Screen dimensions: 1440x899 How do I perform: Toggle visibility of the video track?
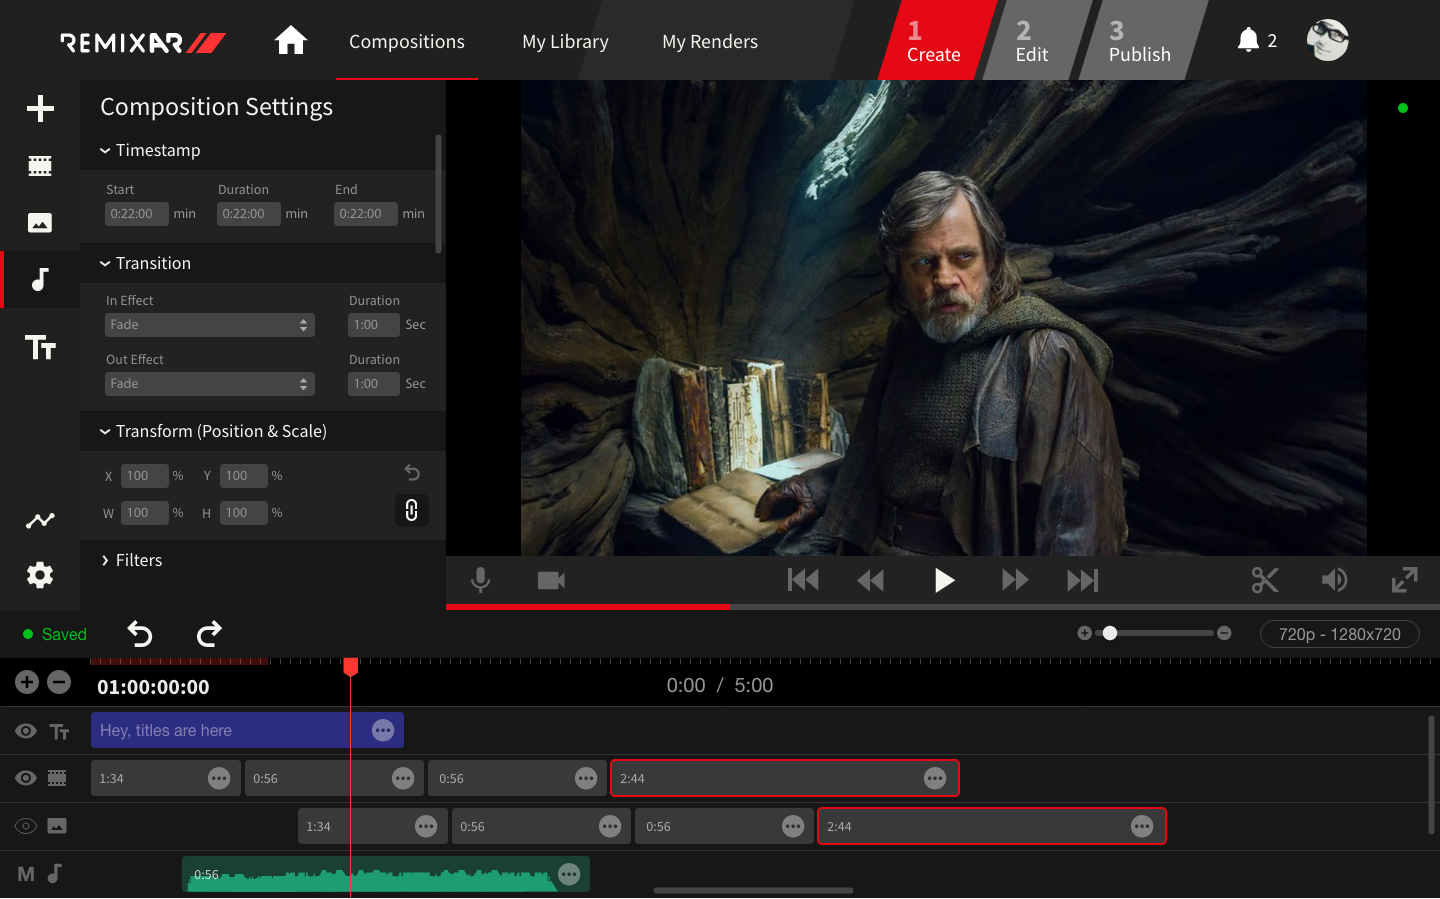[26, 778]
